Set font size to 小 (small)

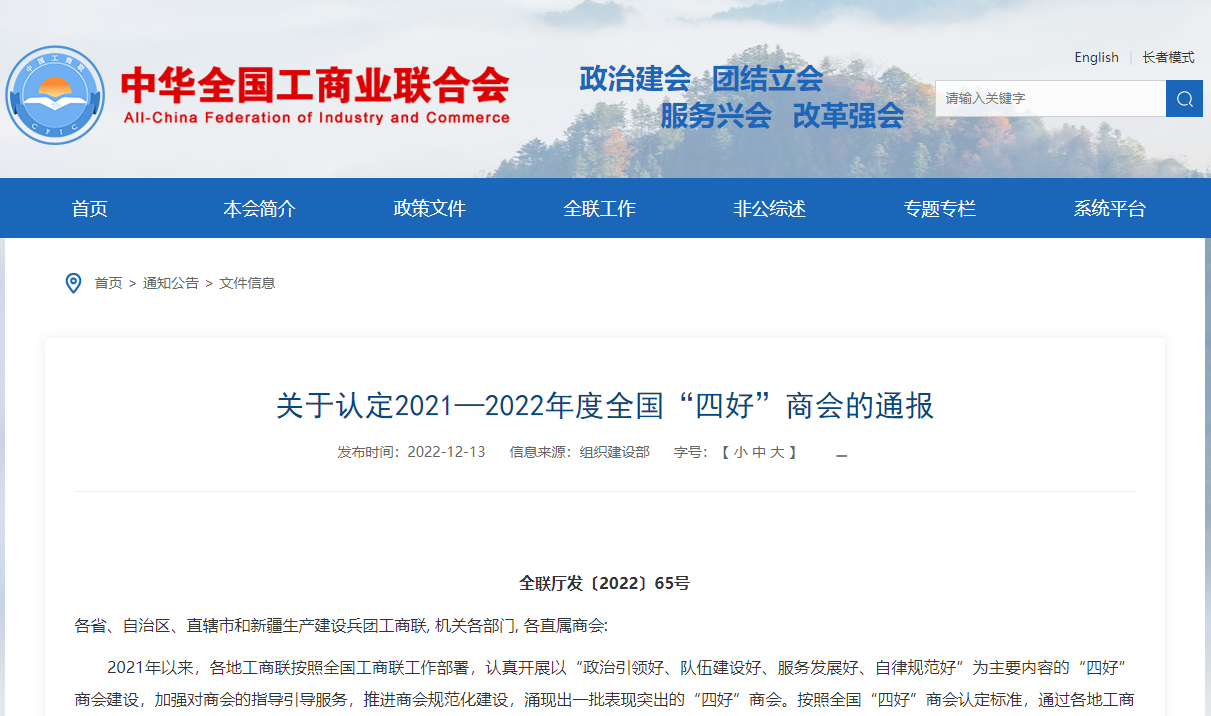tap(740, 452)
